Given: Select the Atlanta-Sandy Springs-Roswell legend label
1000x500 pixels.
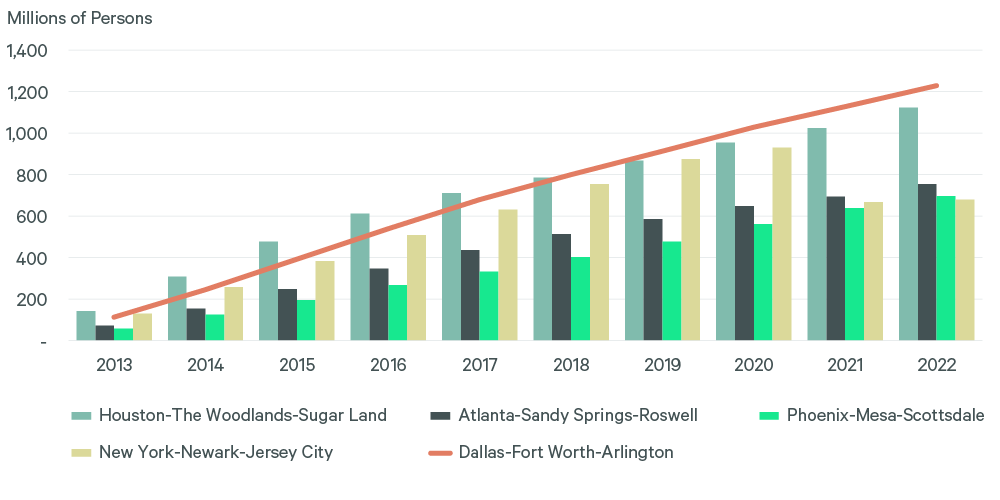Looking at the screenshot, I should (x=578, y=416).
